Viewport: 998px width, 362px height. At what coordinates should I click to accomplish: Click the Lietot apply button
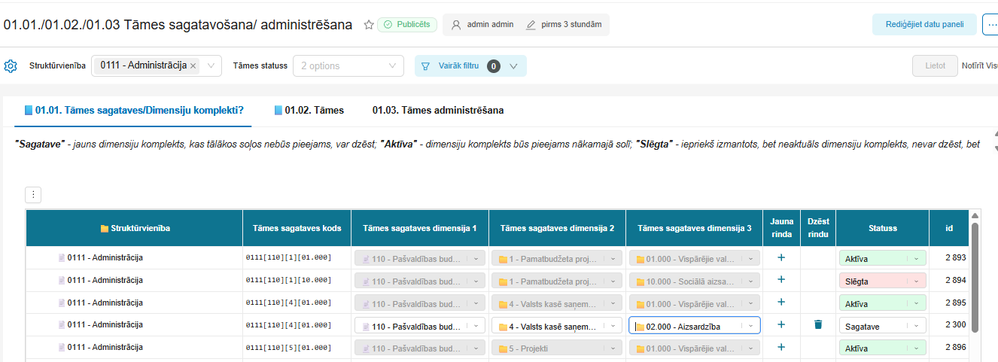point(934,66)
